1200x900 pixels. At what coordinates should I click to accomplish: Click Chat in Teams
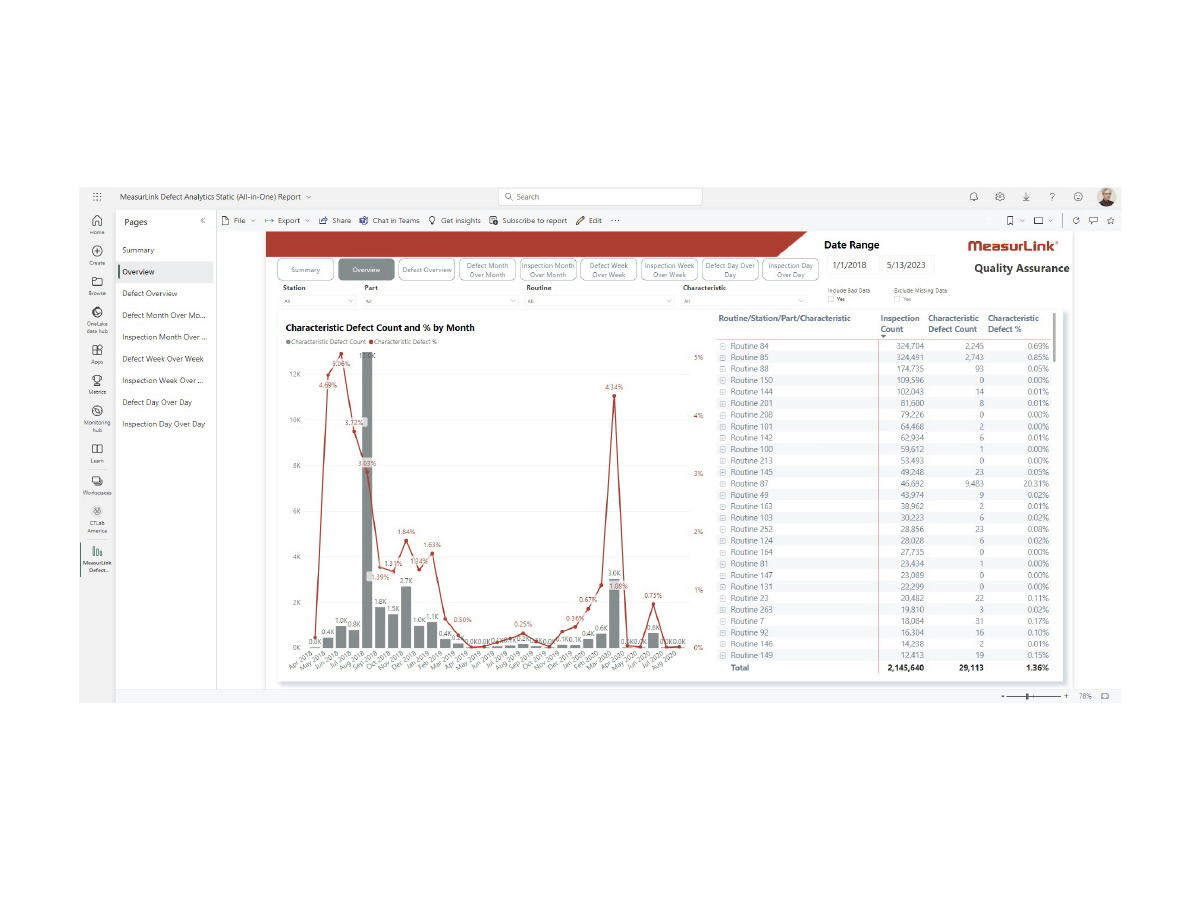click(x=390, y=220)
